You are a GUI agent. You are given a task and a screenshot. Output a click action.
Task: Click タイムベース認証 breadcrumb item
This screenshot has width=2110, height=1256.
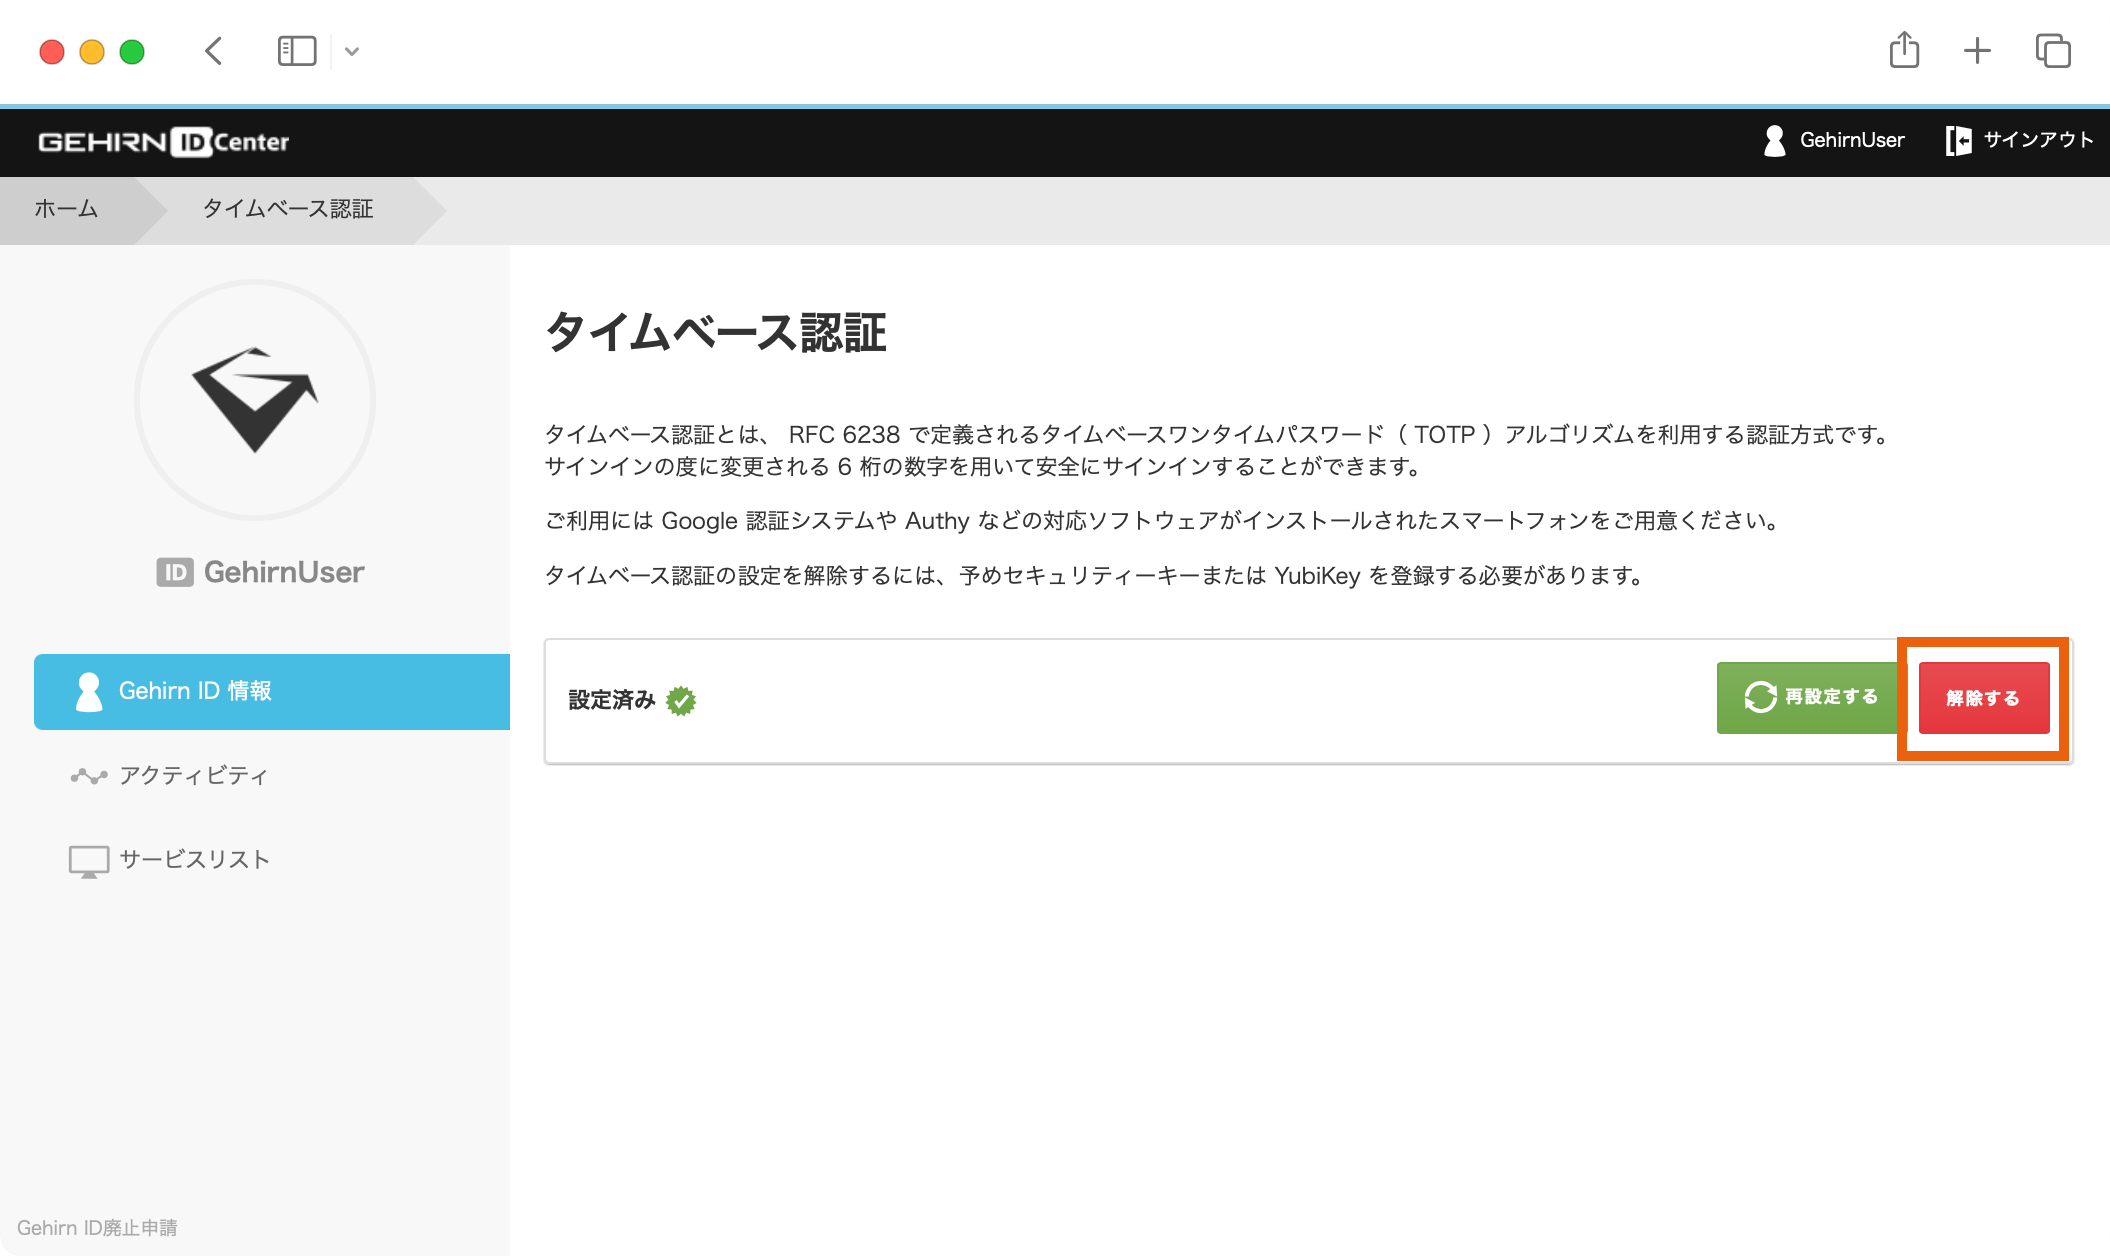pyautogui.click(x=288, y=209)
